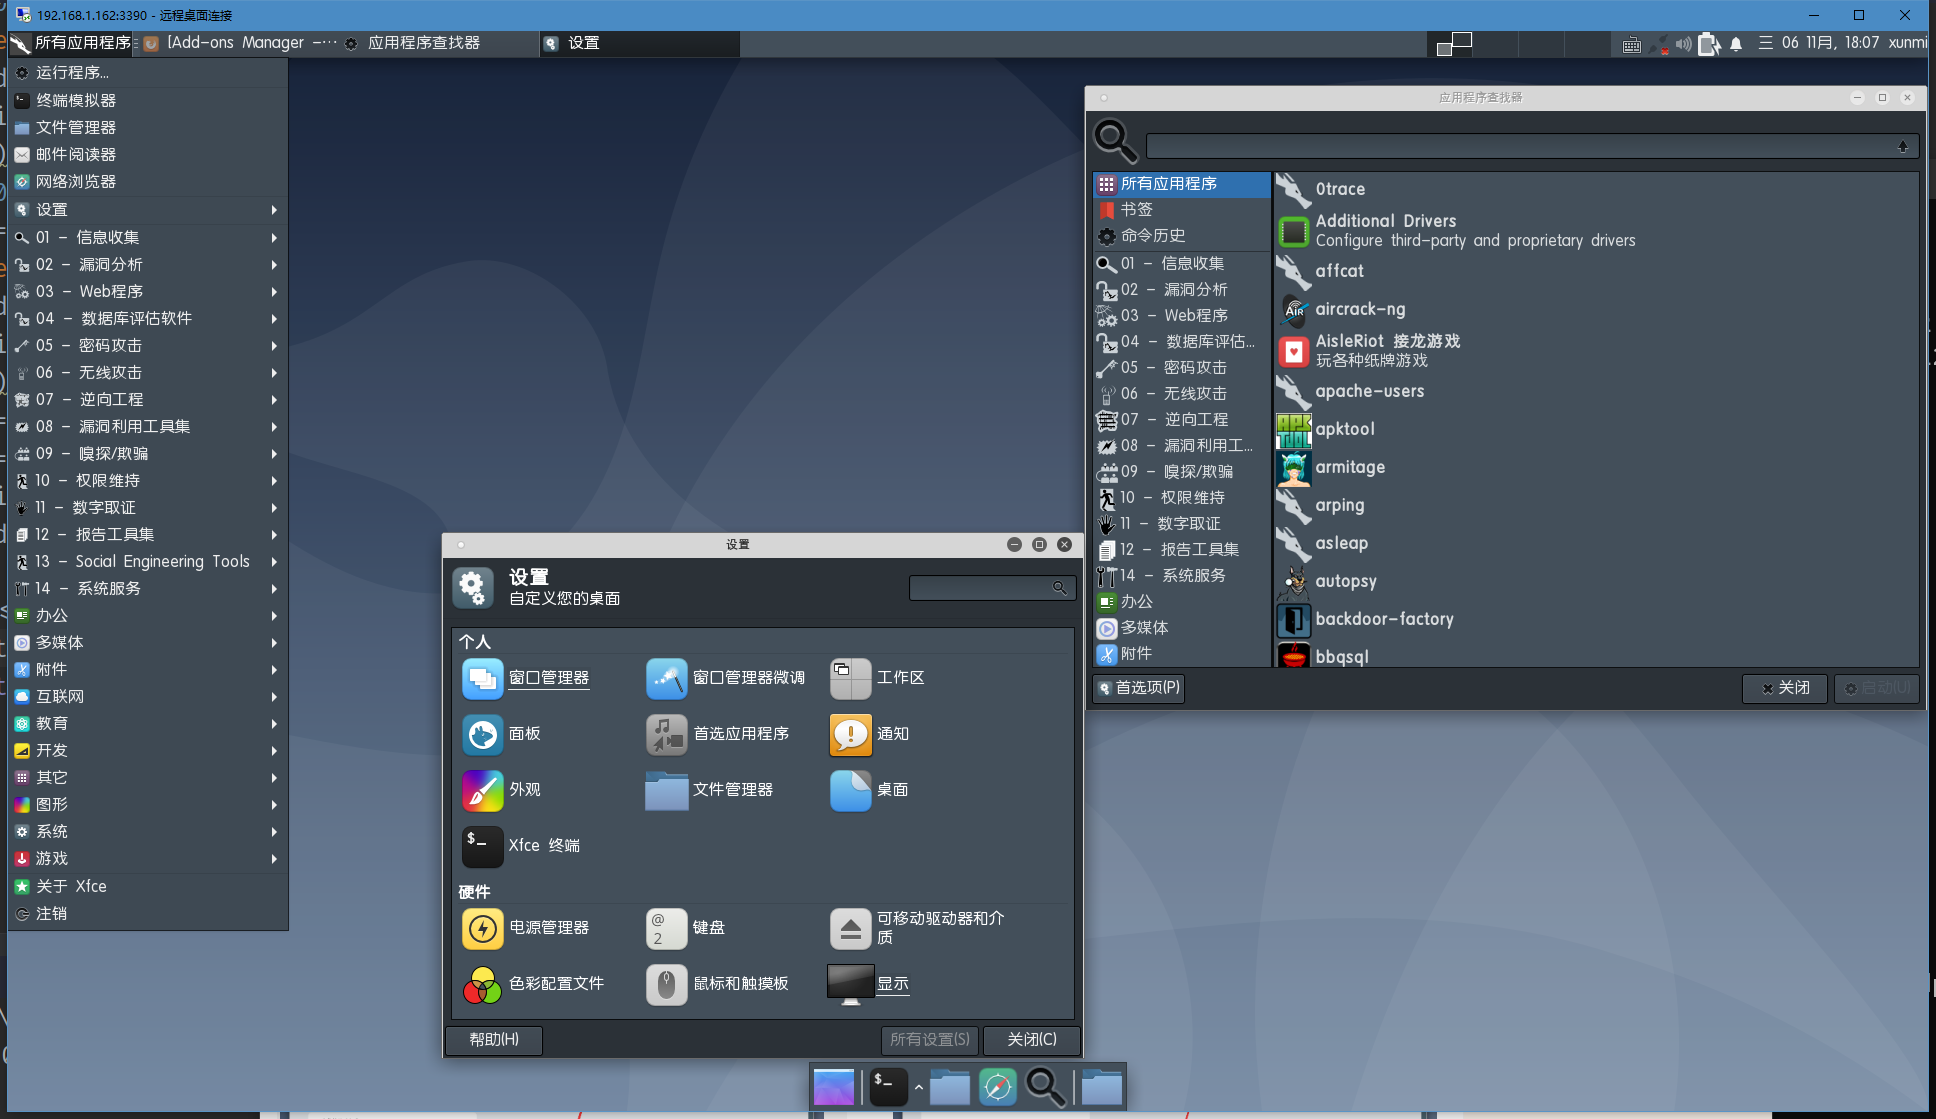Click the terminal icon in bottom dock
The width and height of the screenshot is (1936, 1119).
coord(887,1087)
